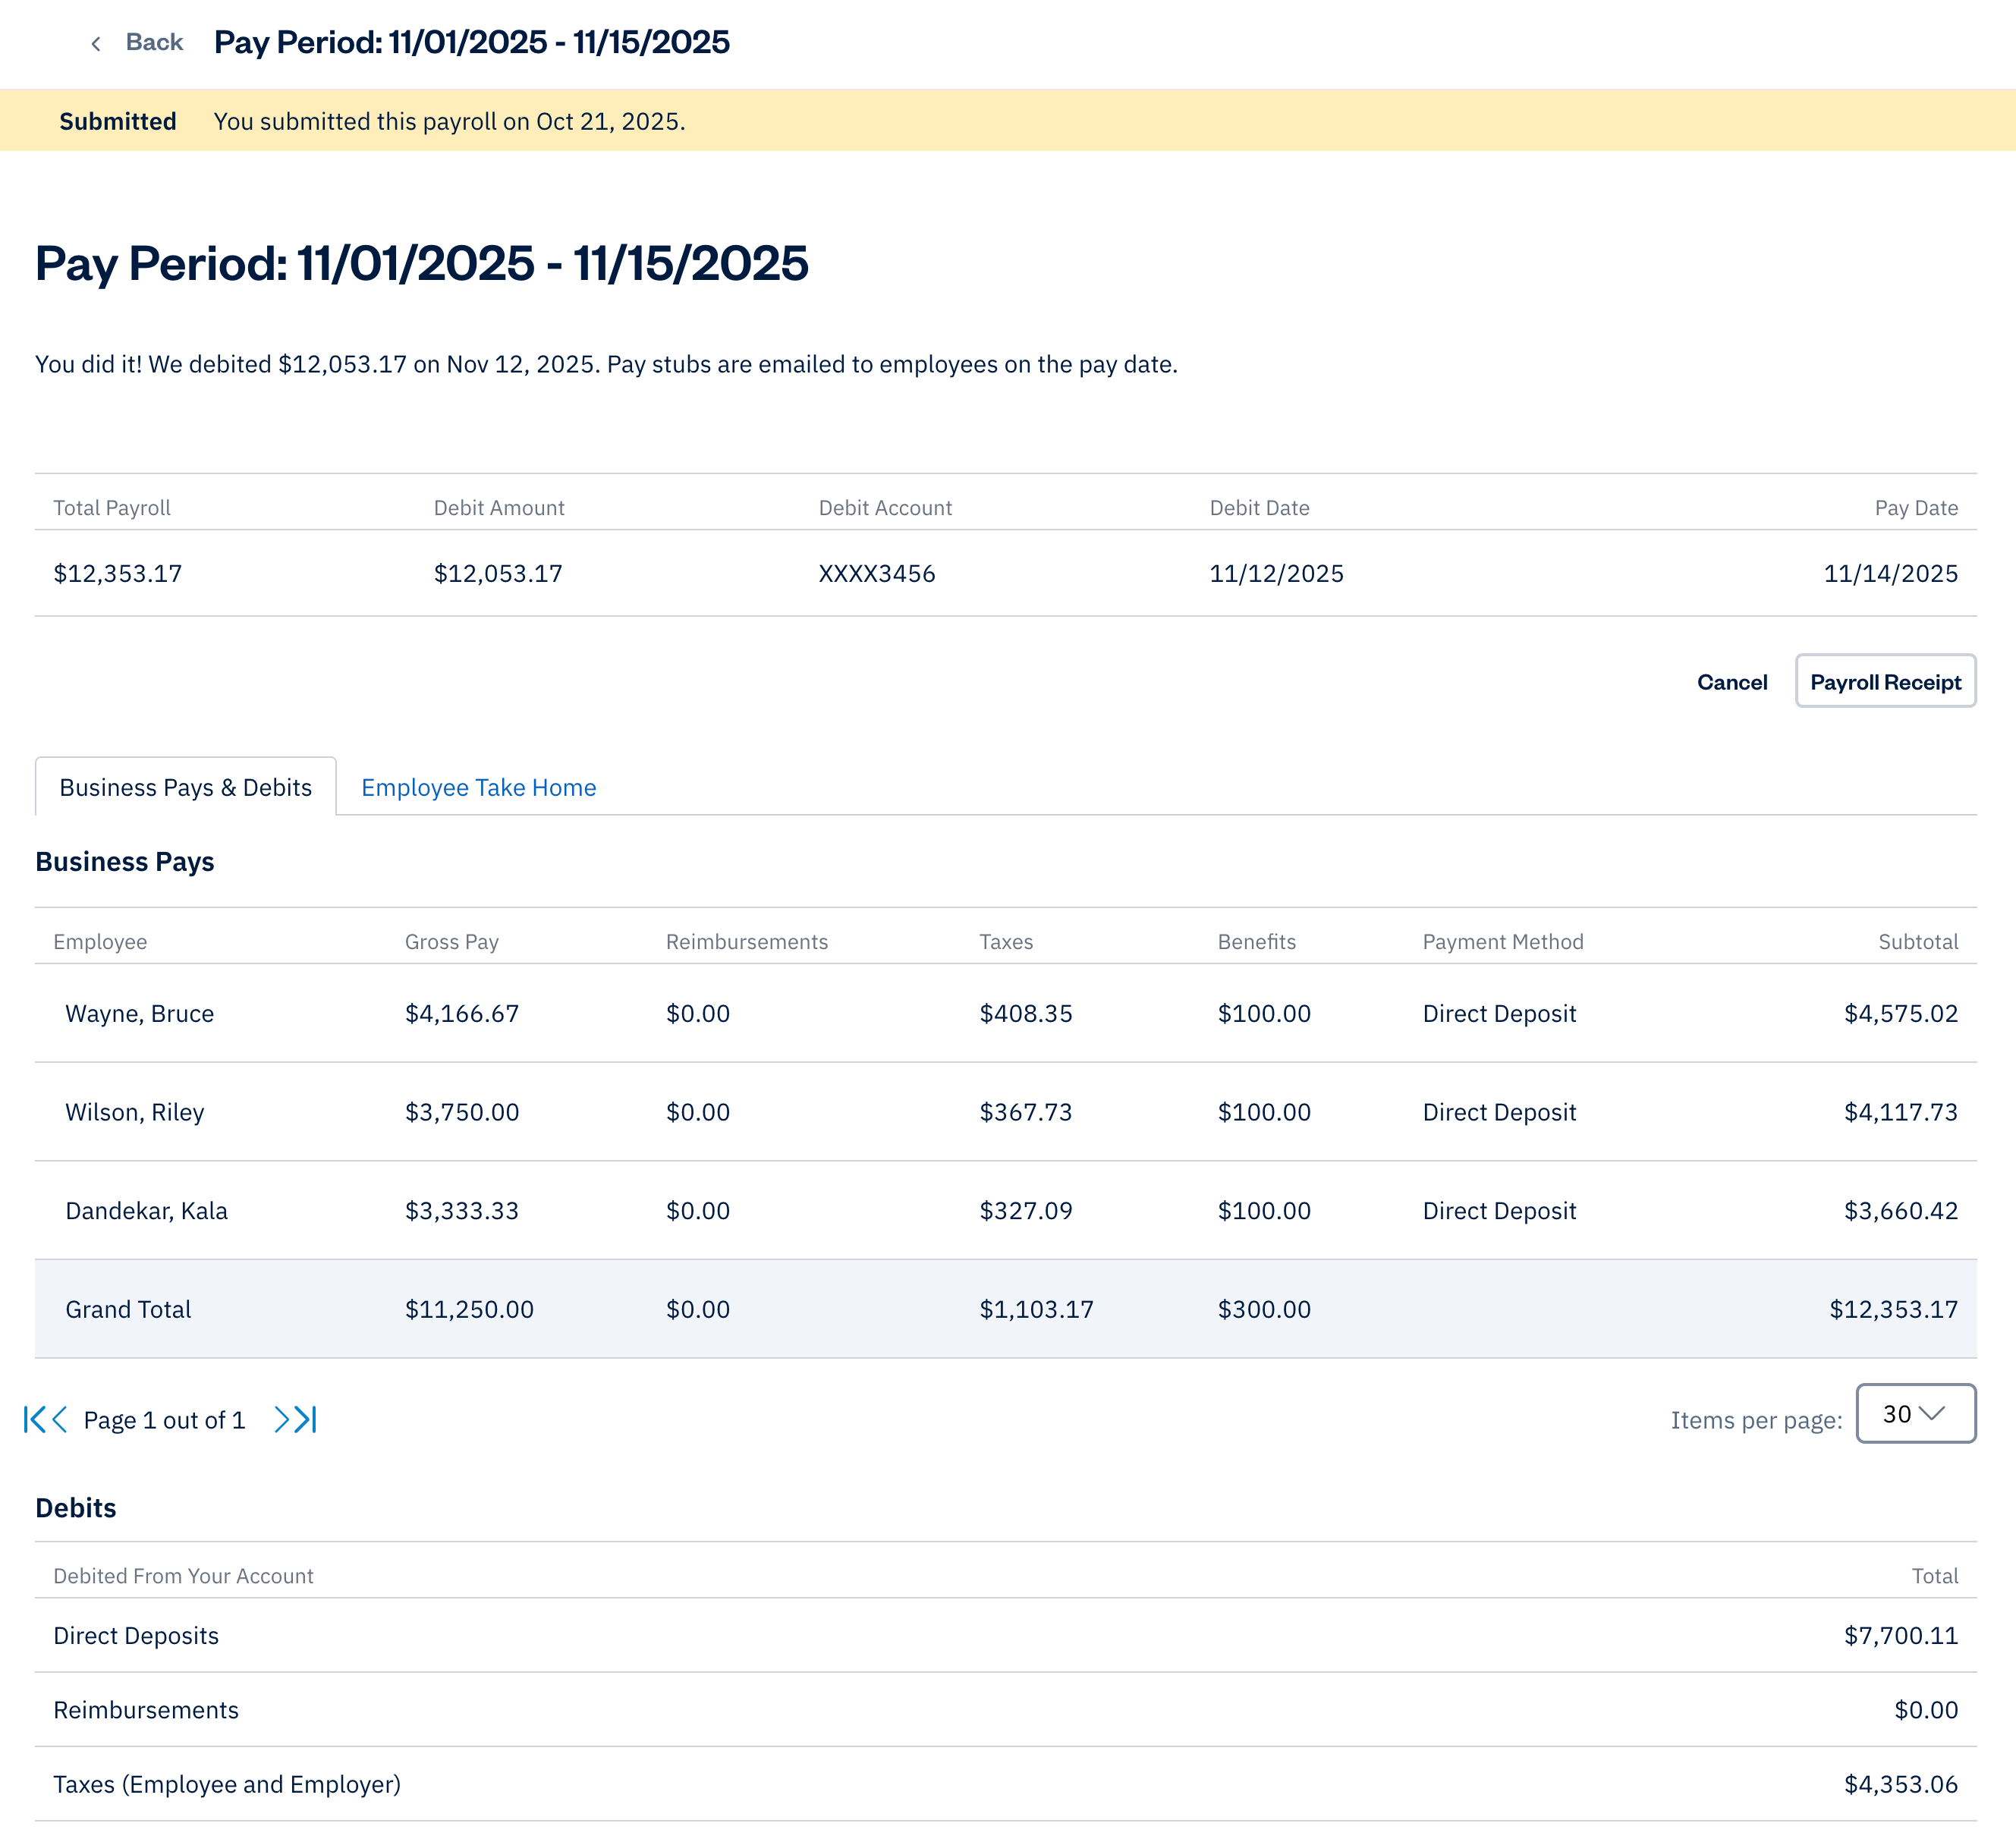Select the Business Pays & Debits tab

tap(185, 788)
